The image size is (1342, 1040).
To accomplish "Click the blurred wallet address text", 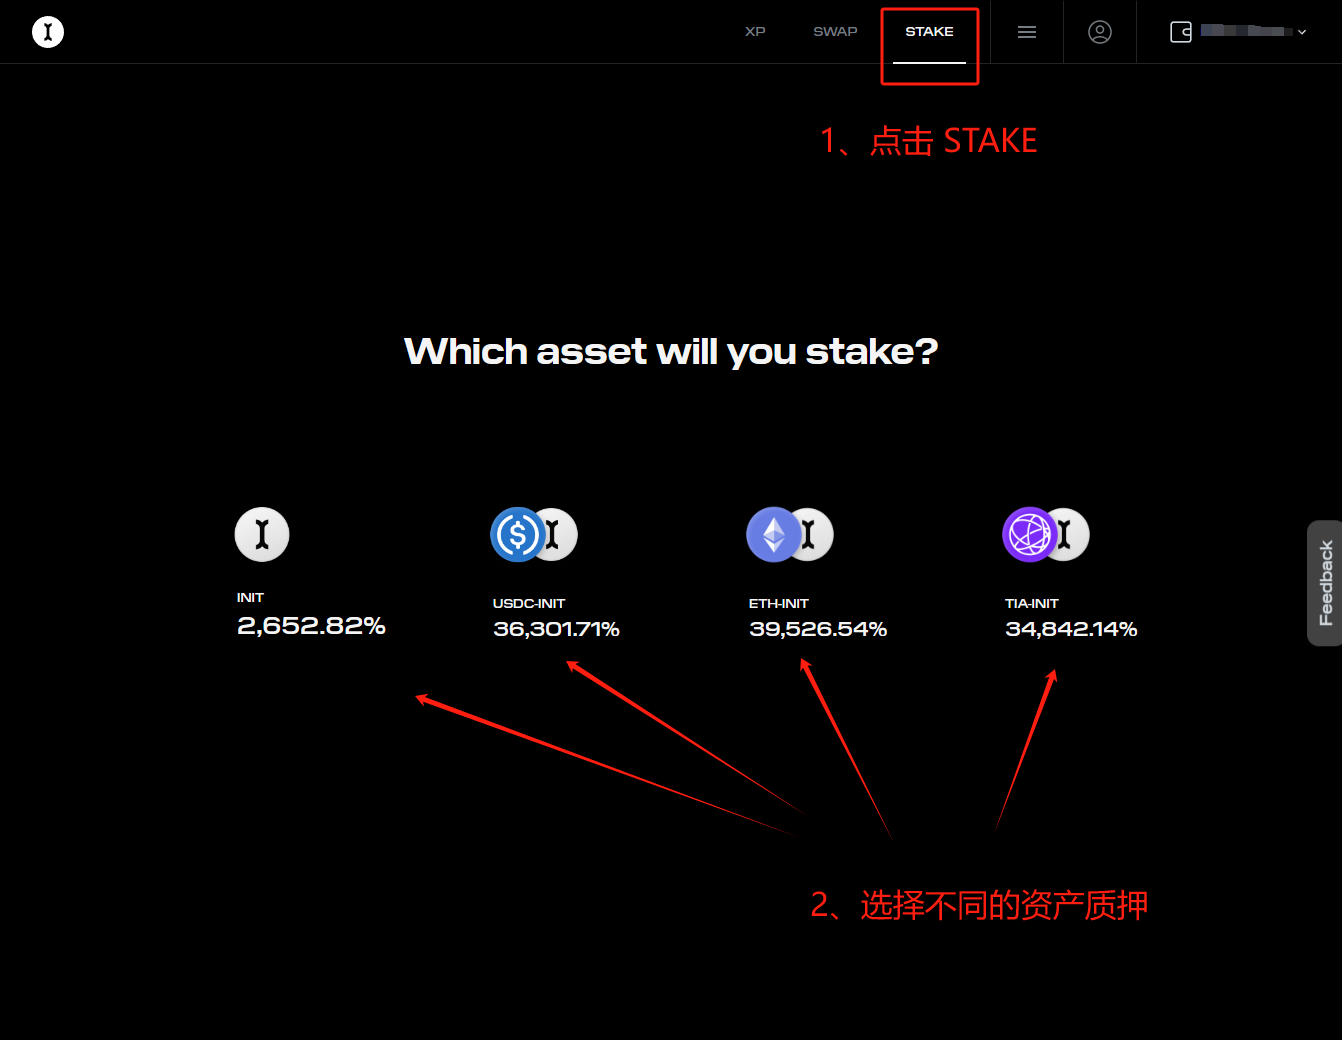I will [1246, 31].
